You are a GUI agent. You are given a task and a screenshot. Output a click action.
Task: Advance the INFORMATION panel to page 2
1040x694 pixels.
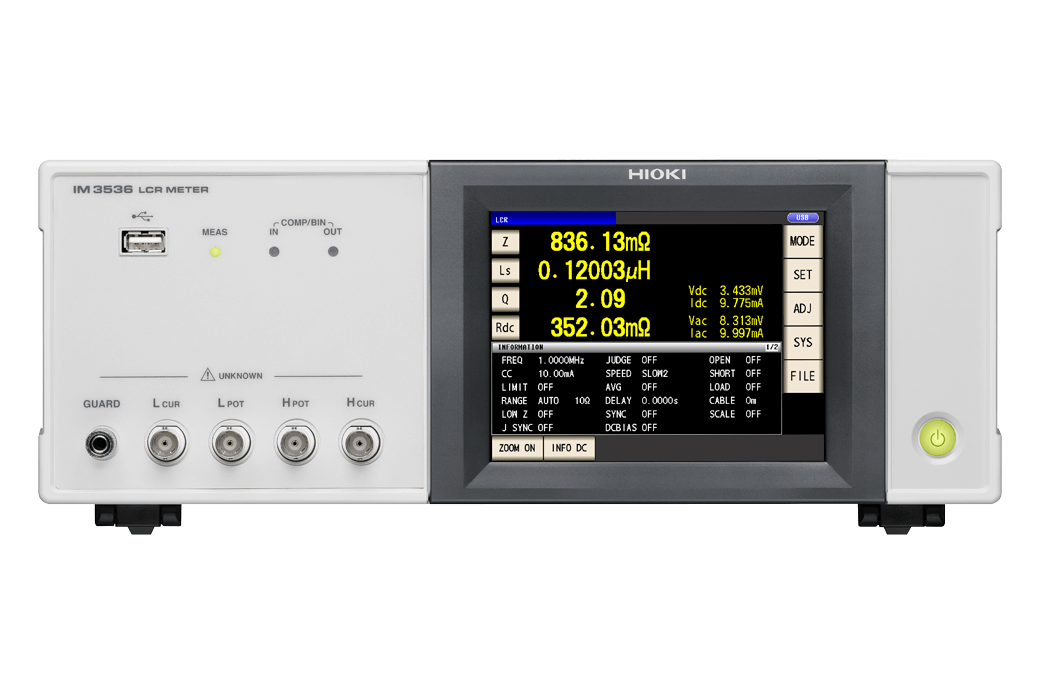(x=772, y=345)
